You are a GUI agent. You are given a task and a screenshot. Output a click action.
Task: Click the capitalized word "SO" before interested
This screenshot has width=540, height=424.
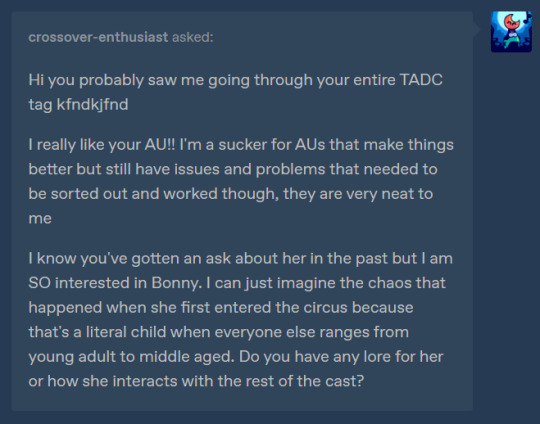pyautogui.click(x=40, y=283)
